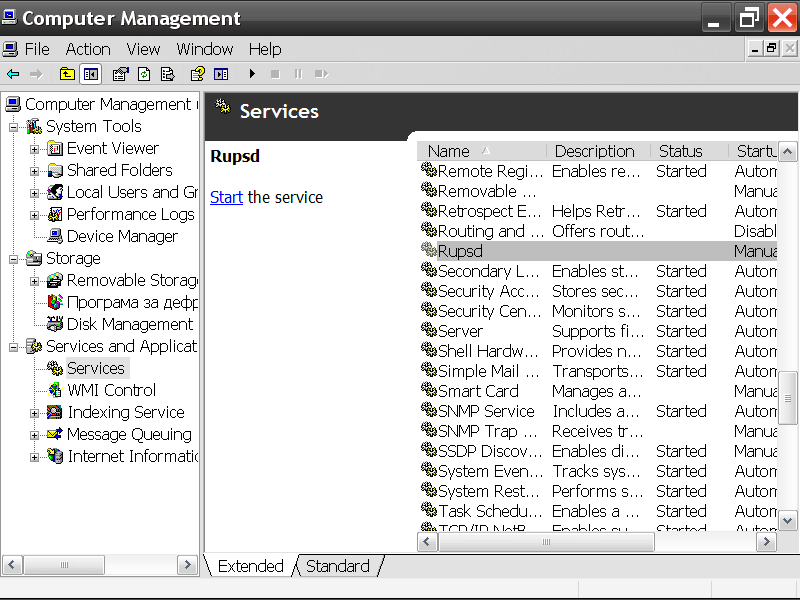Collapse Services and Applications branch

click(13, 347)
